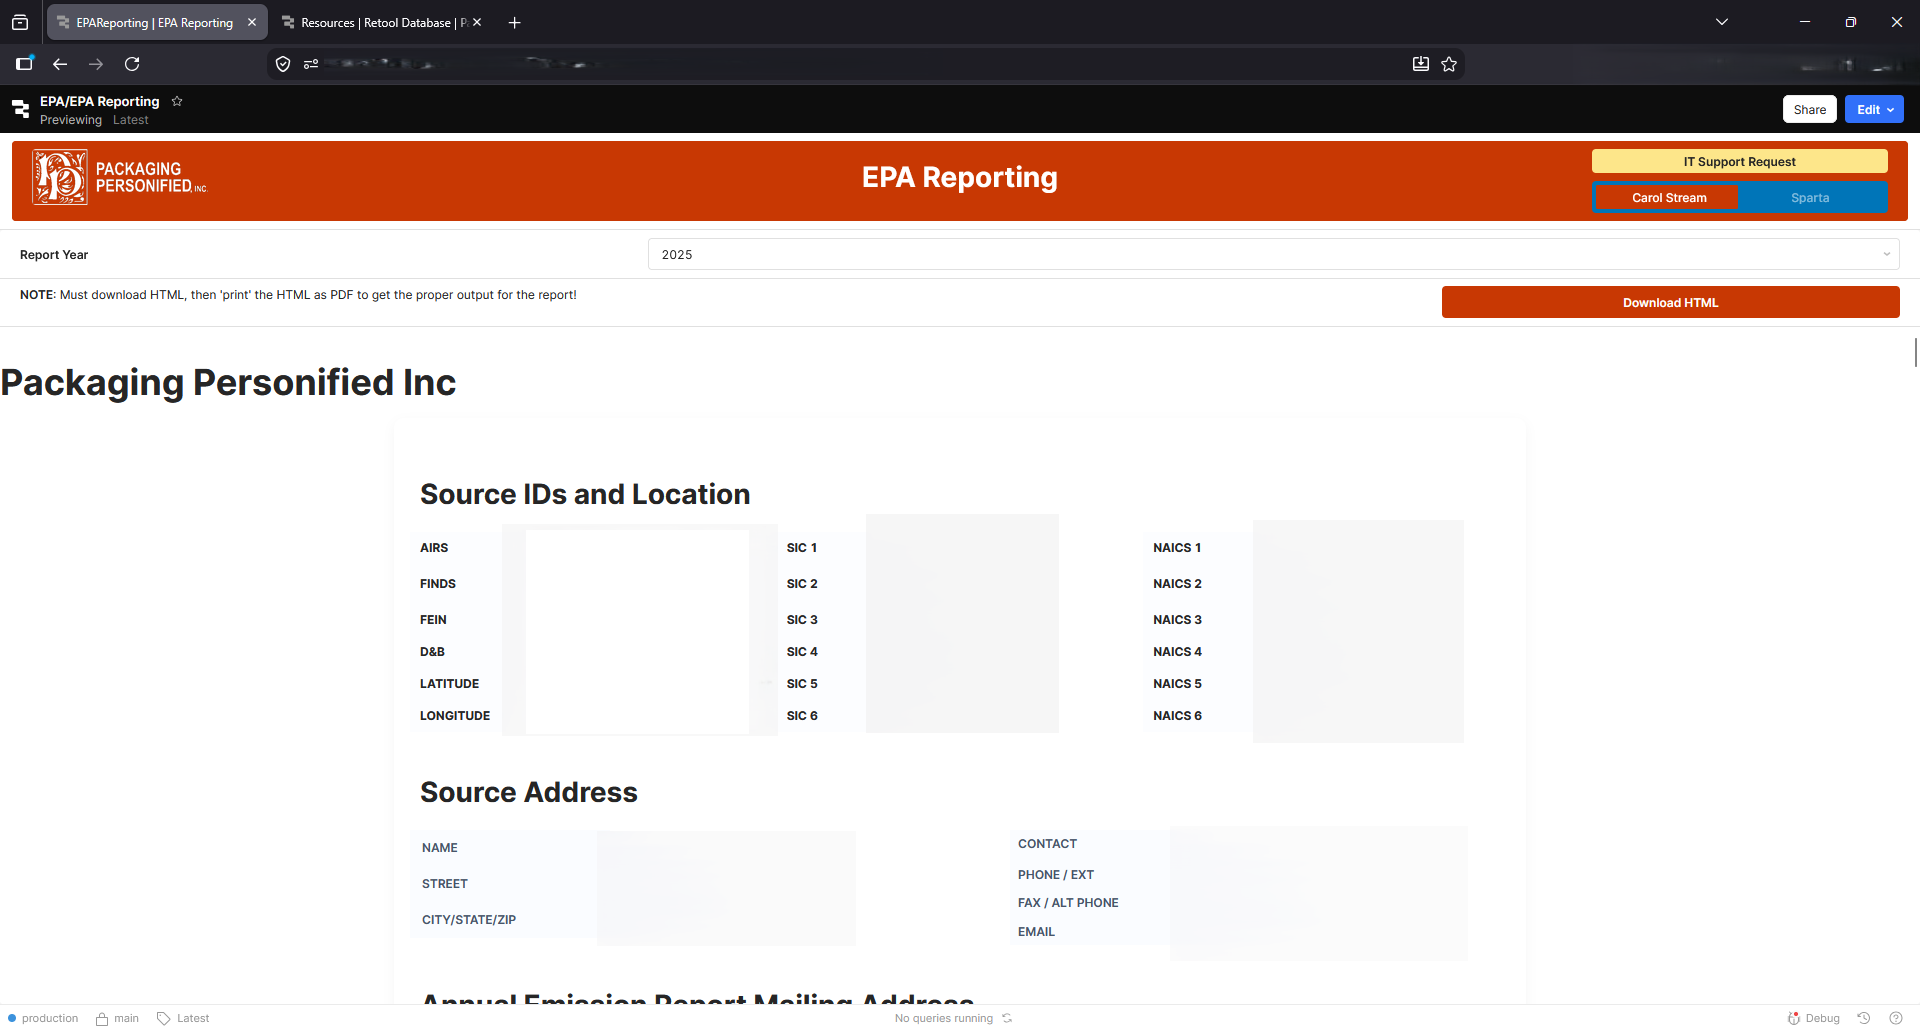Viewport: 1920px width, 1032px height.
Task: Click the Download HTML button
Action: pos(1670,302)
